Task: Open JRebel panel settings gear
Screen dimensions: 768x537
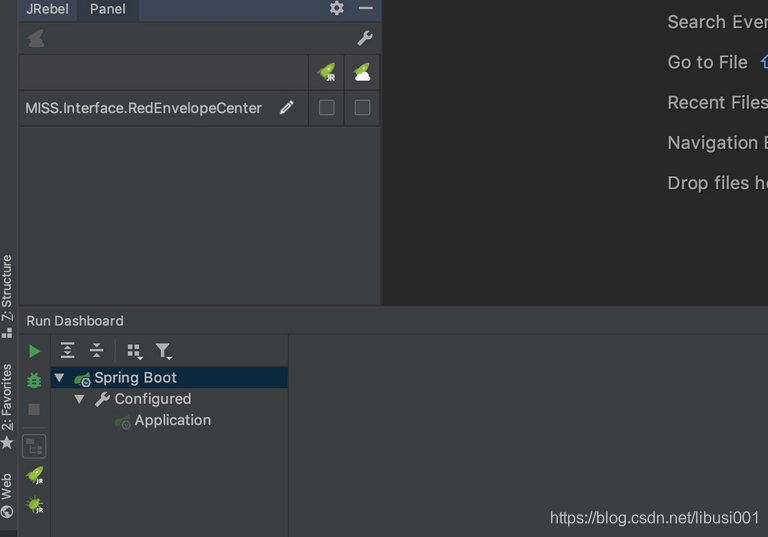Action: 336,8
